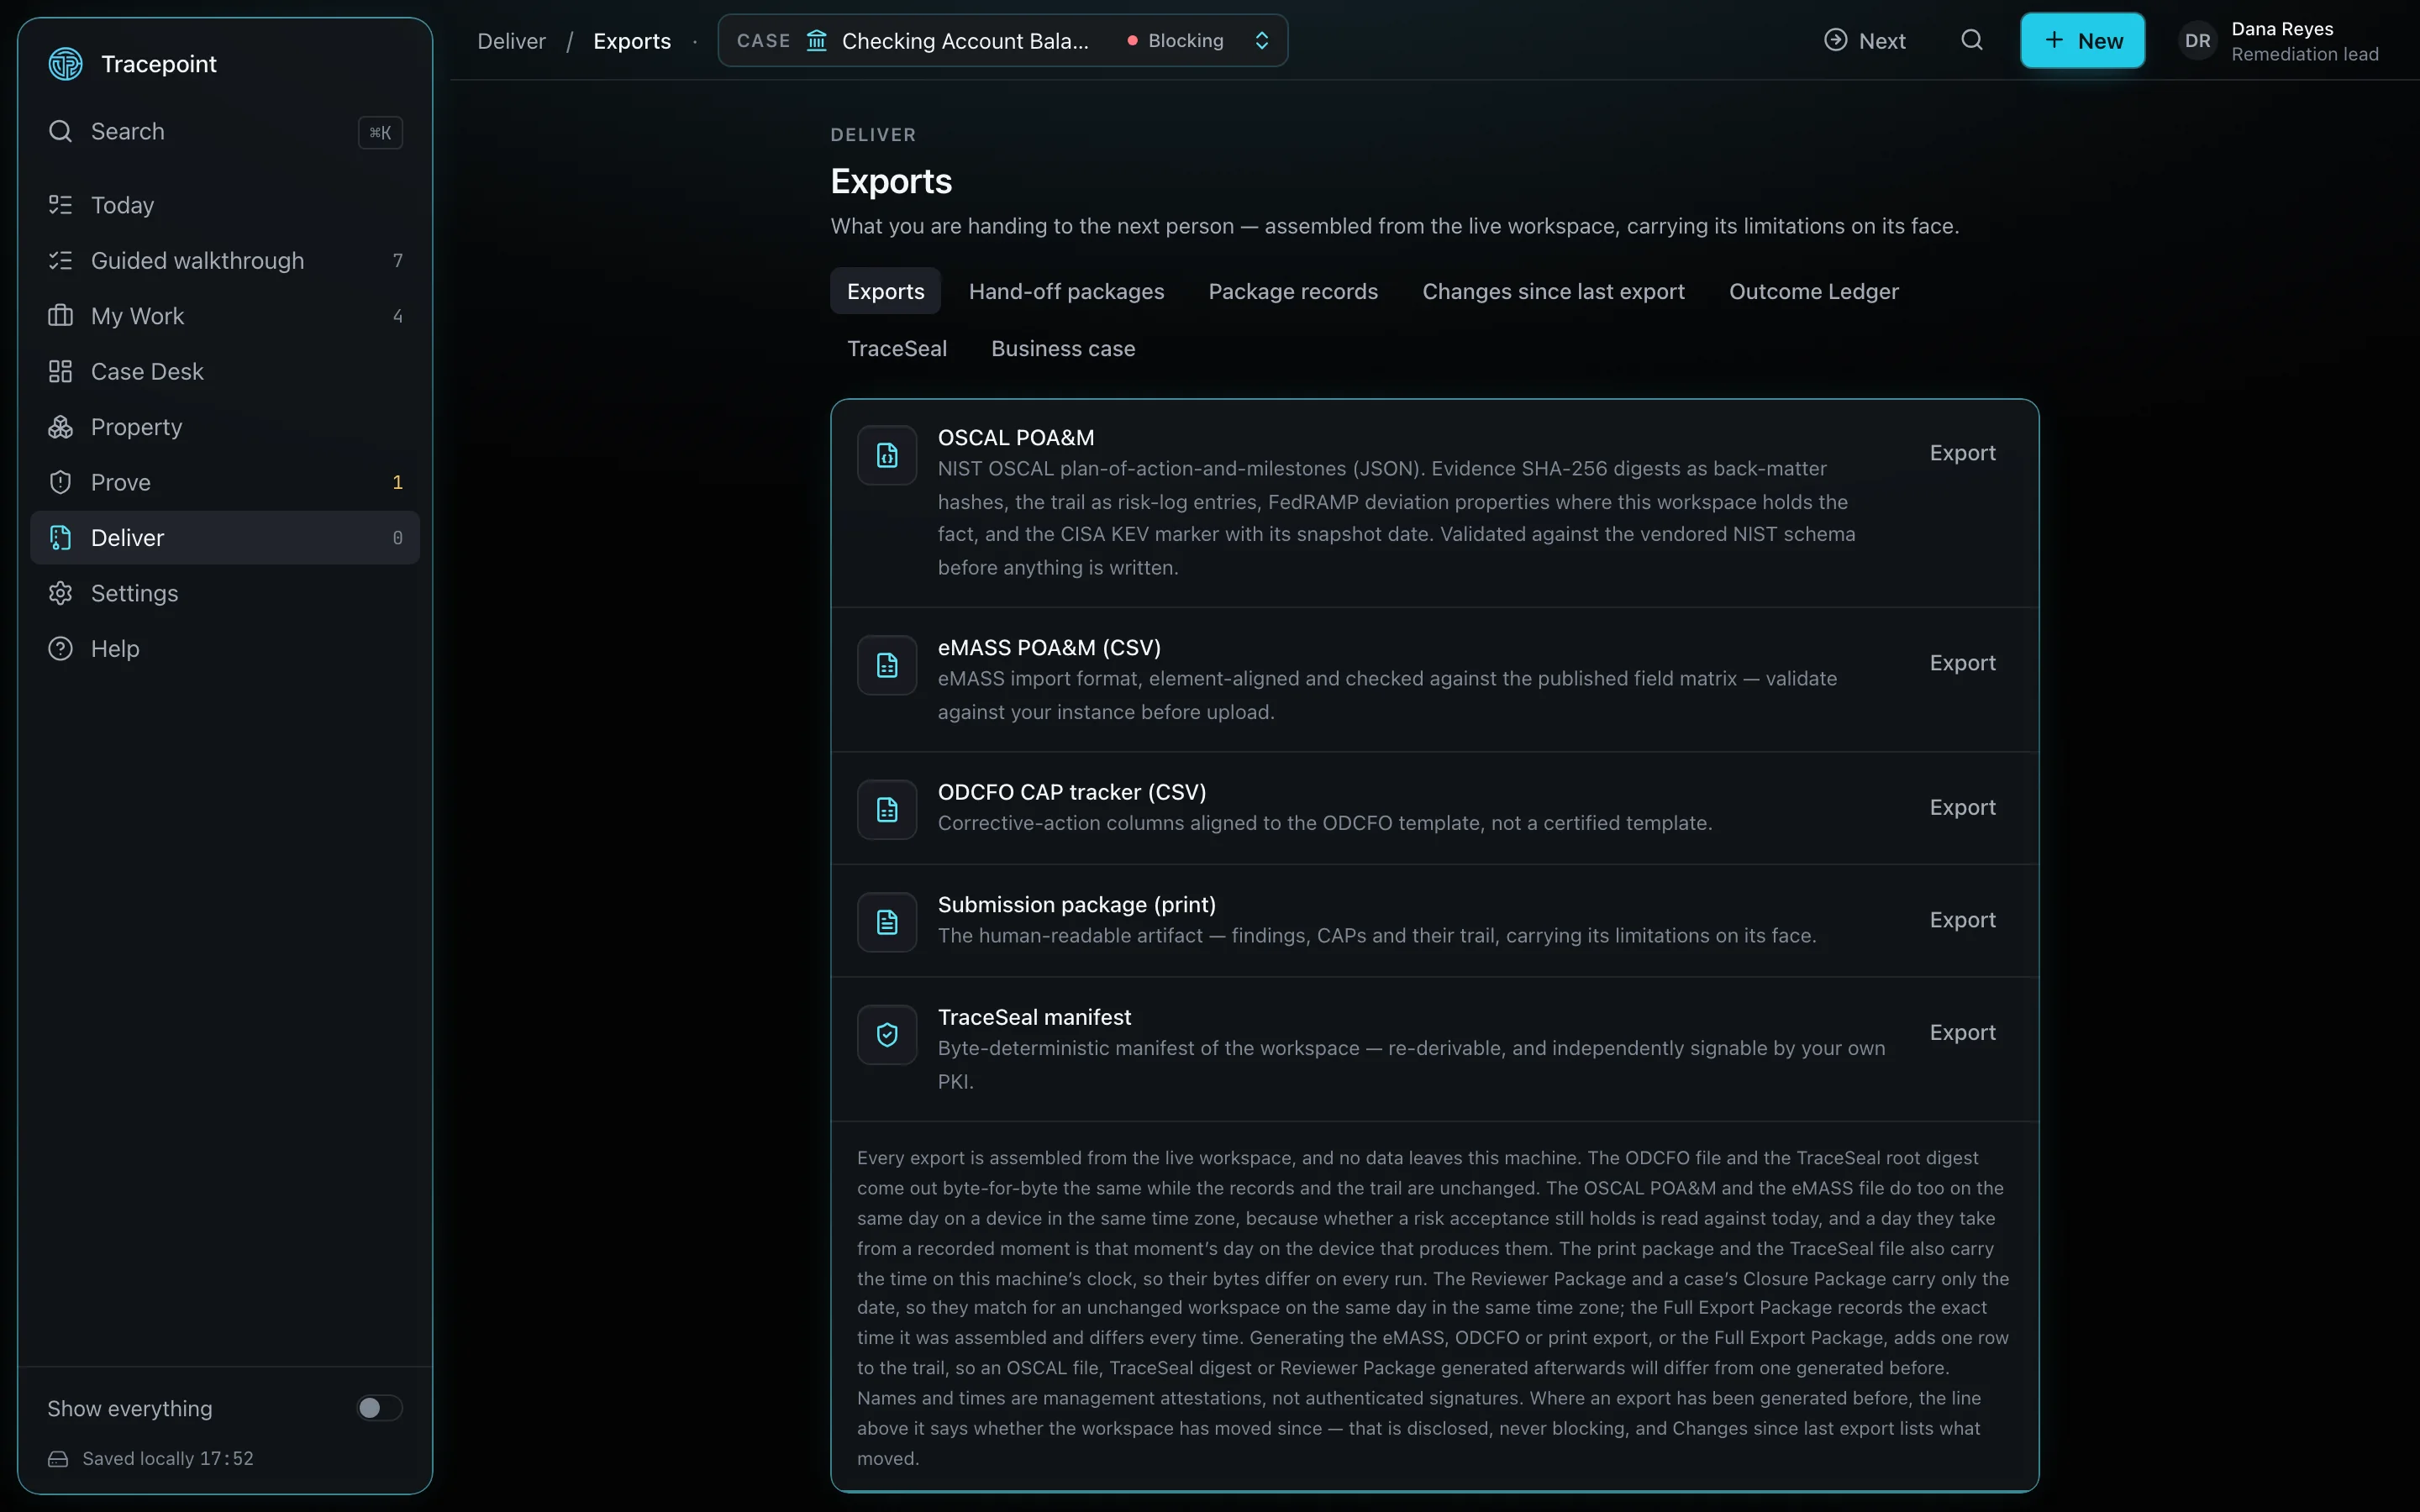The height and width of the screenshot is (1512, 2420).
Task: Click the 'Checking Account Bala...' case name
Action: click(965, 41)
